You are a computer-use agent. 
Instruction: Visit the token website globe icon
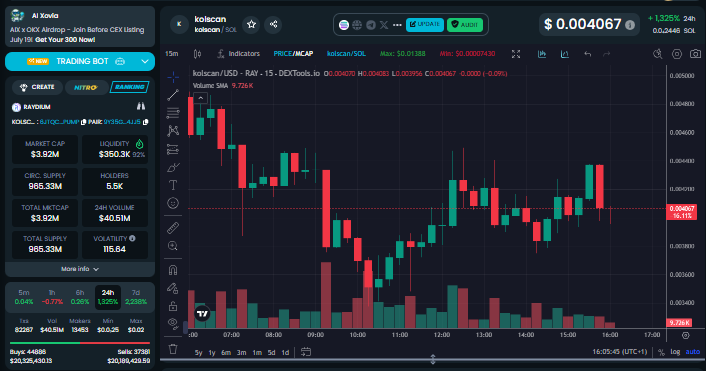pos(357,25)
